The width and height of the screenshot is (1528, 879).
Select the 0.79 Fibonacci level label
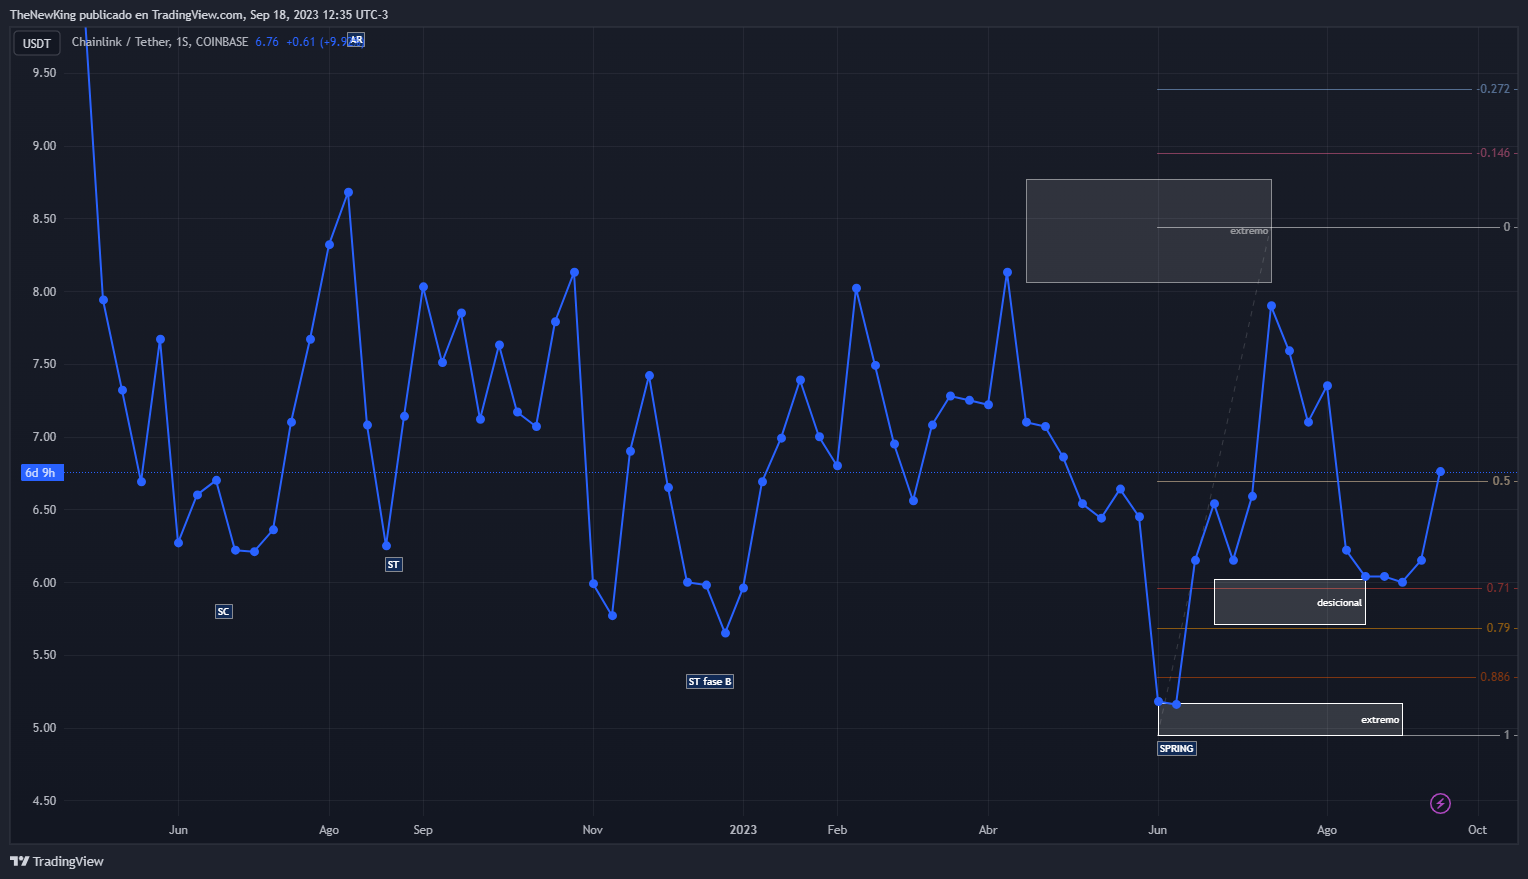pyautogui.click(x=1498, y=628)
